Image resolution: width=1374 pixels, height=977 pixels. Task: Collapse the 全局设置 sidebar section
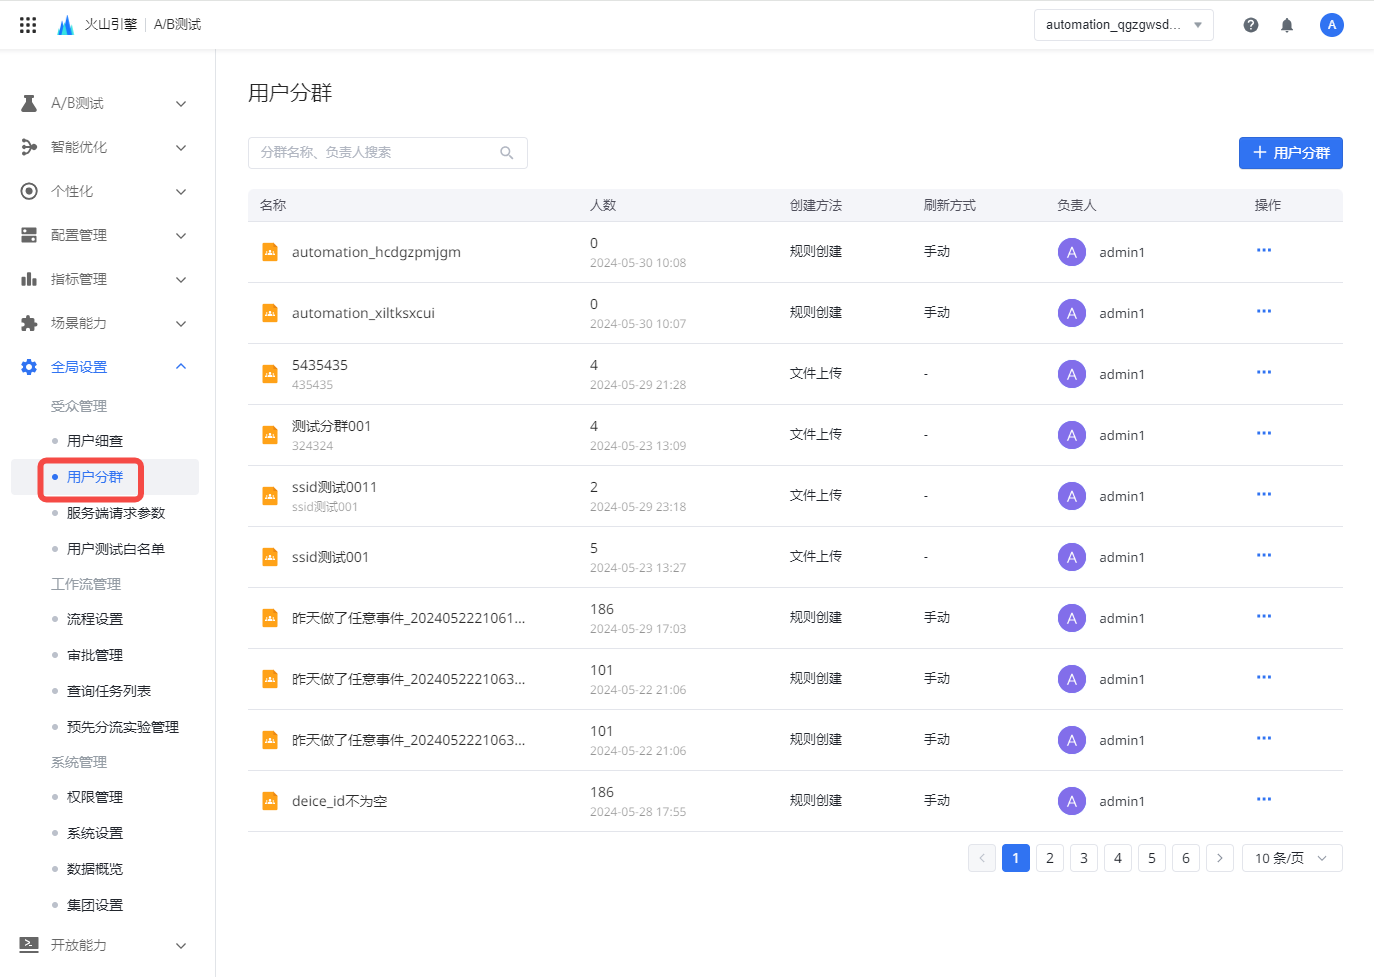tap(181, 367)
